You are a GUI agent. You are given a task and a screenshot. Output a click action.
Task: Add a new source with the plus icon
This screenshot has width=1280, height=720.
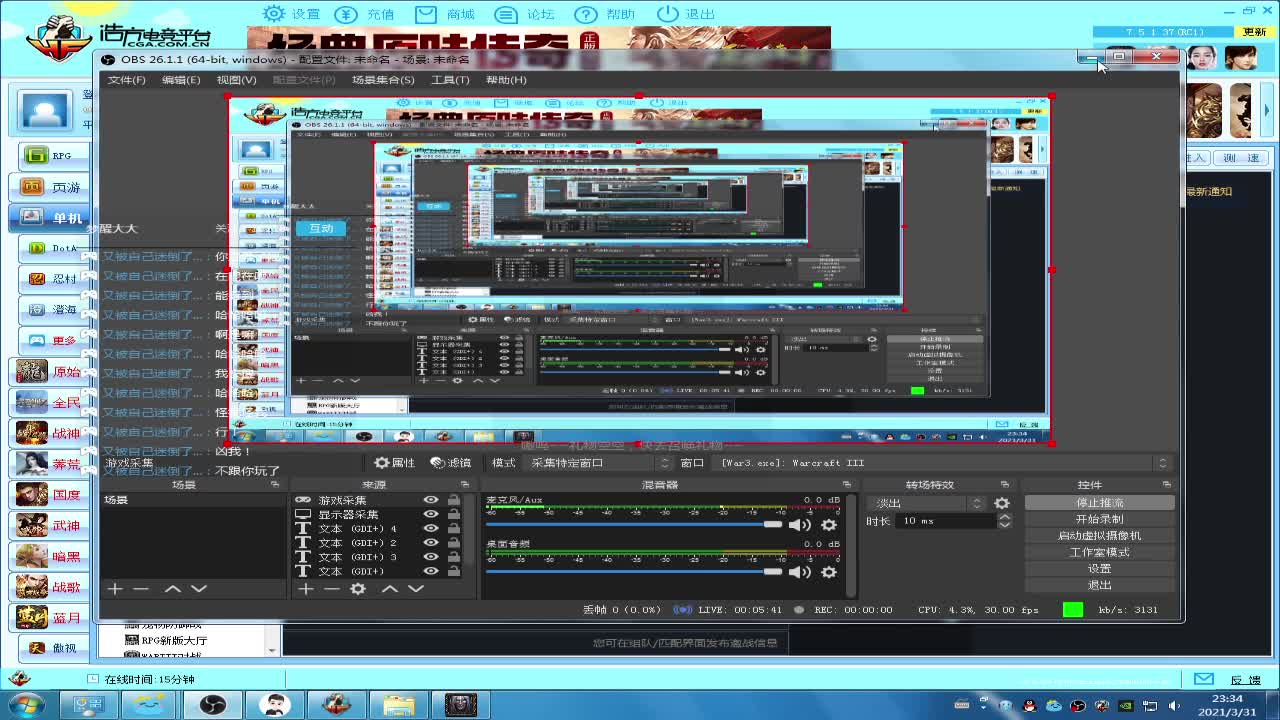(x=306, y=589)
